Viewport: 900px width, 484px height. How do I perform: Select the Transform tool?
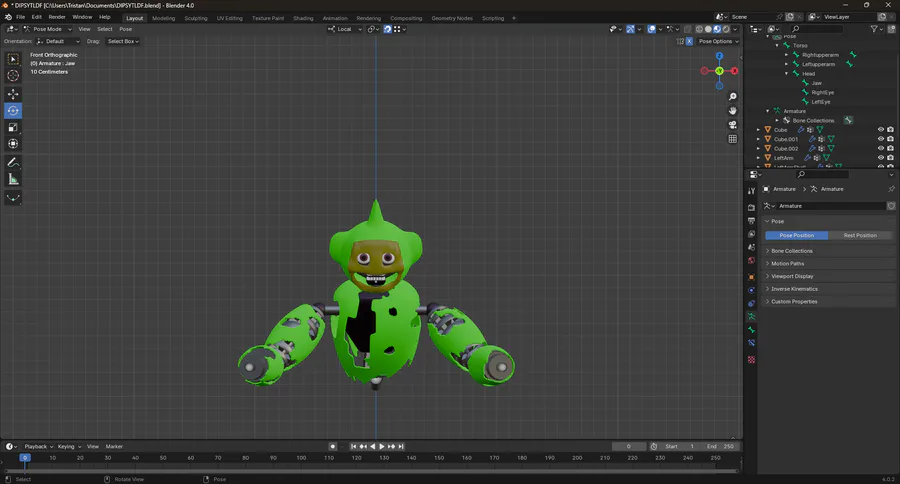(13, 144)
